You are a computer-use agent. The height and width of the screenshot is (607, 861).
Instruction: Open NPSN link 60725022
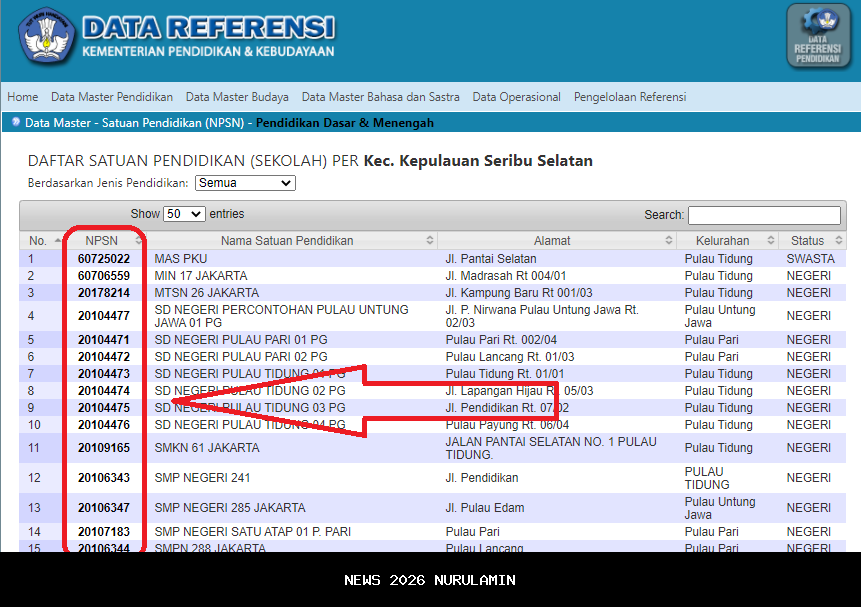pyautogui.click(x=104, y=259)
